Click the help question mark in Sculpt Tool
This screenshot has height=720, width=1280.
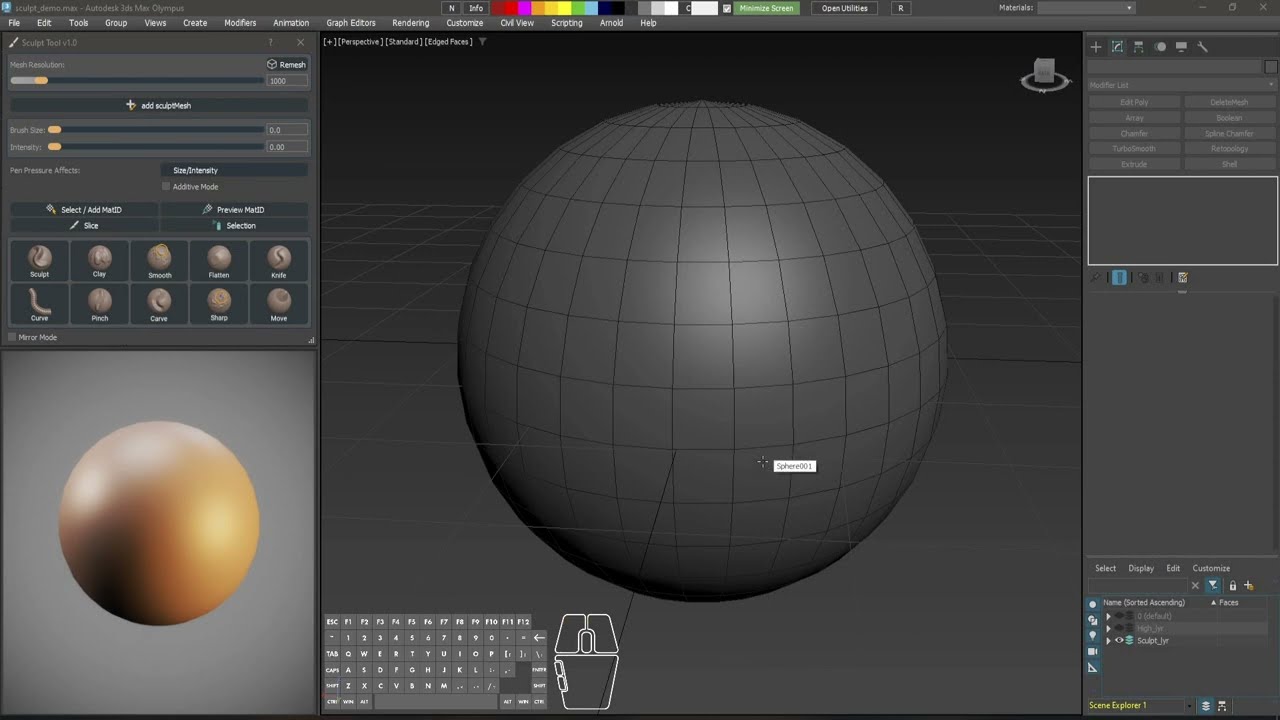(270, 43)
